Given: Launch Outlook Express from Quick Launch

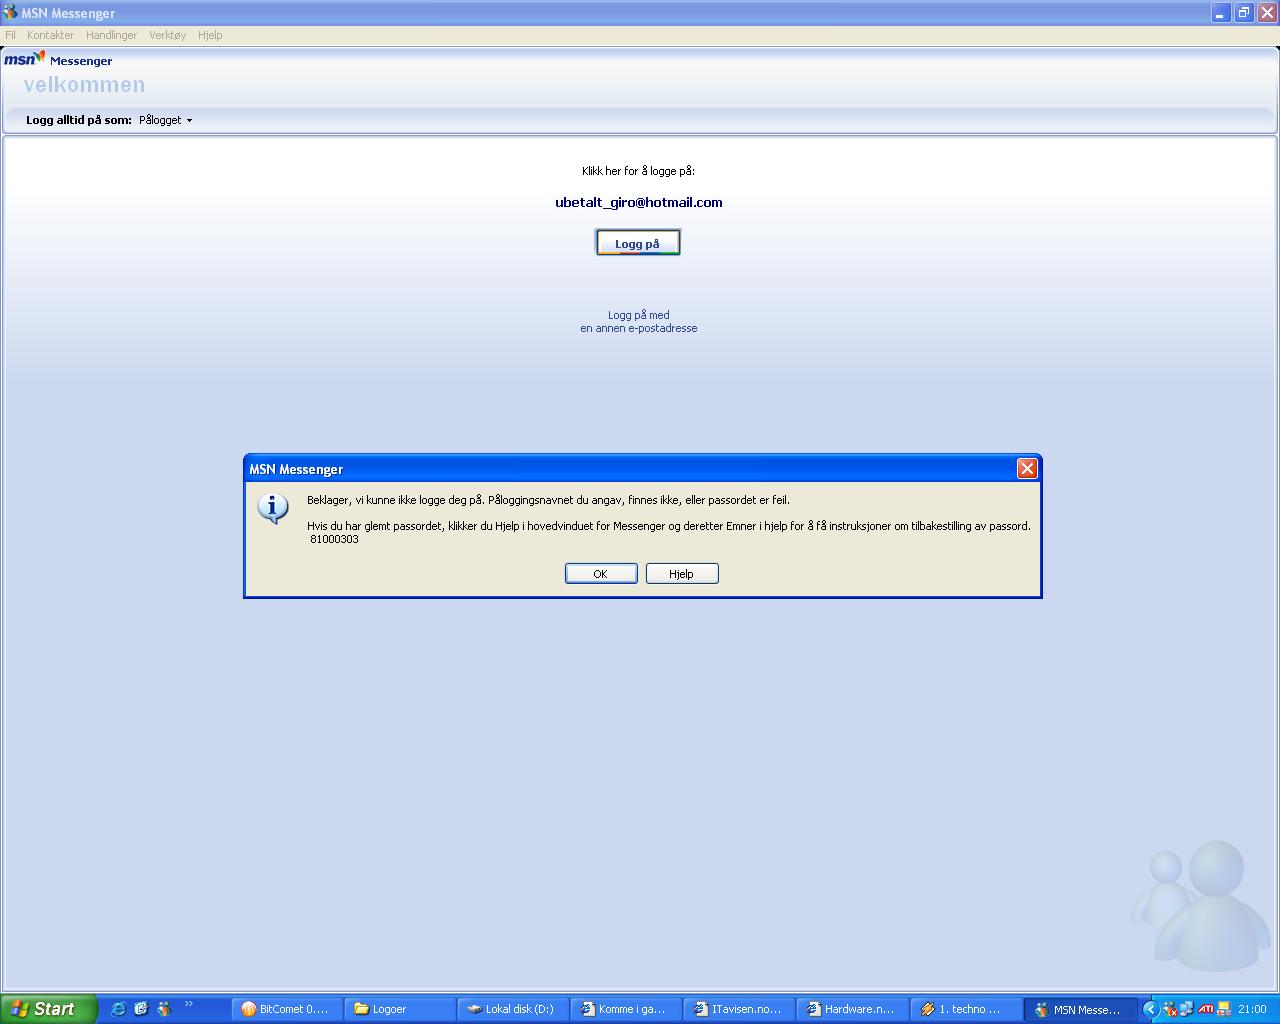Looking at the screenshot, I should point(141,1009).
